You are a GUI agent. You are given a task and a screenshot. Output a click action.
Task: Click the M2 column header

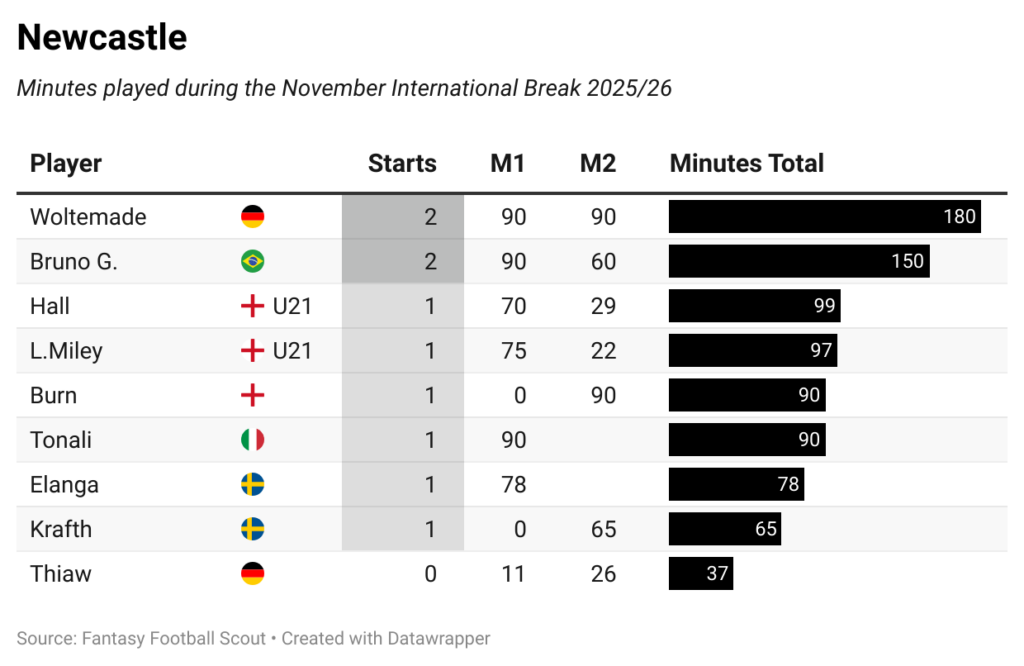click(x=598, y=164)
